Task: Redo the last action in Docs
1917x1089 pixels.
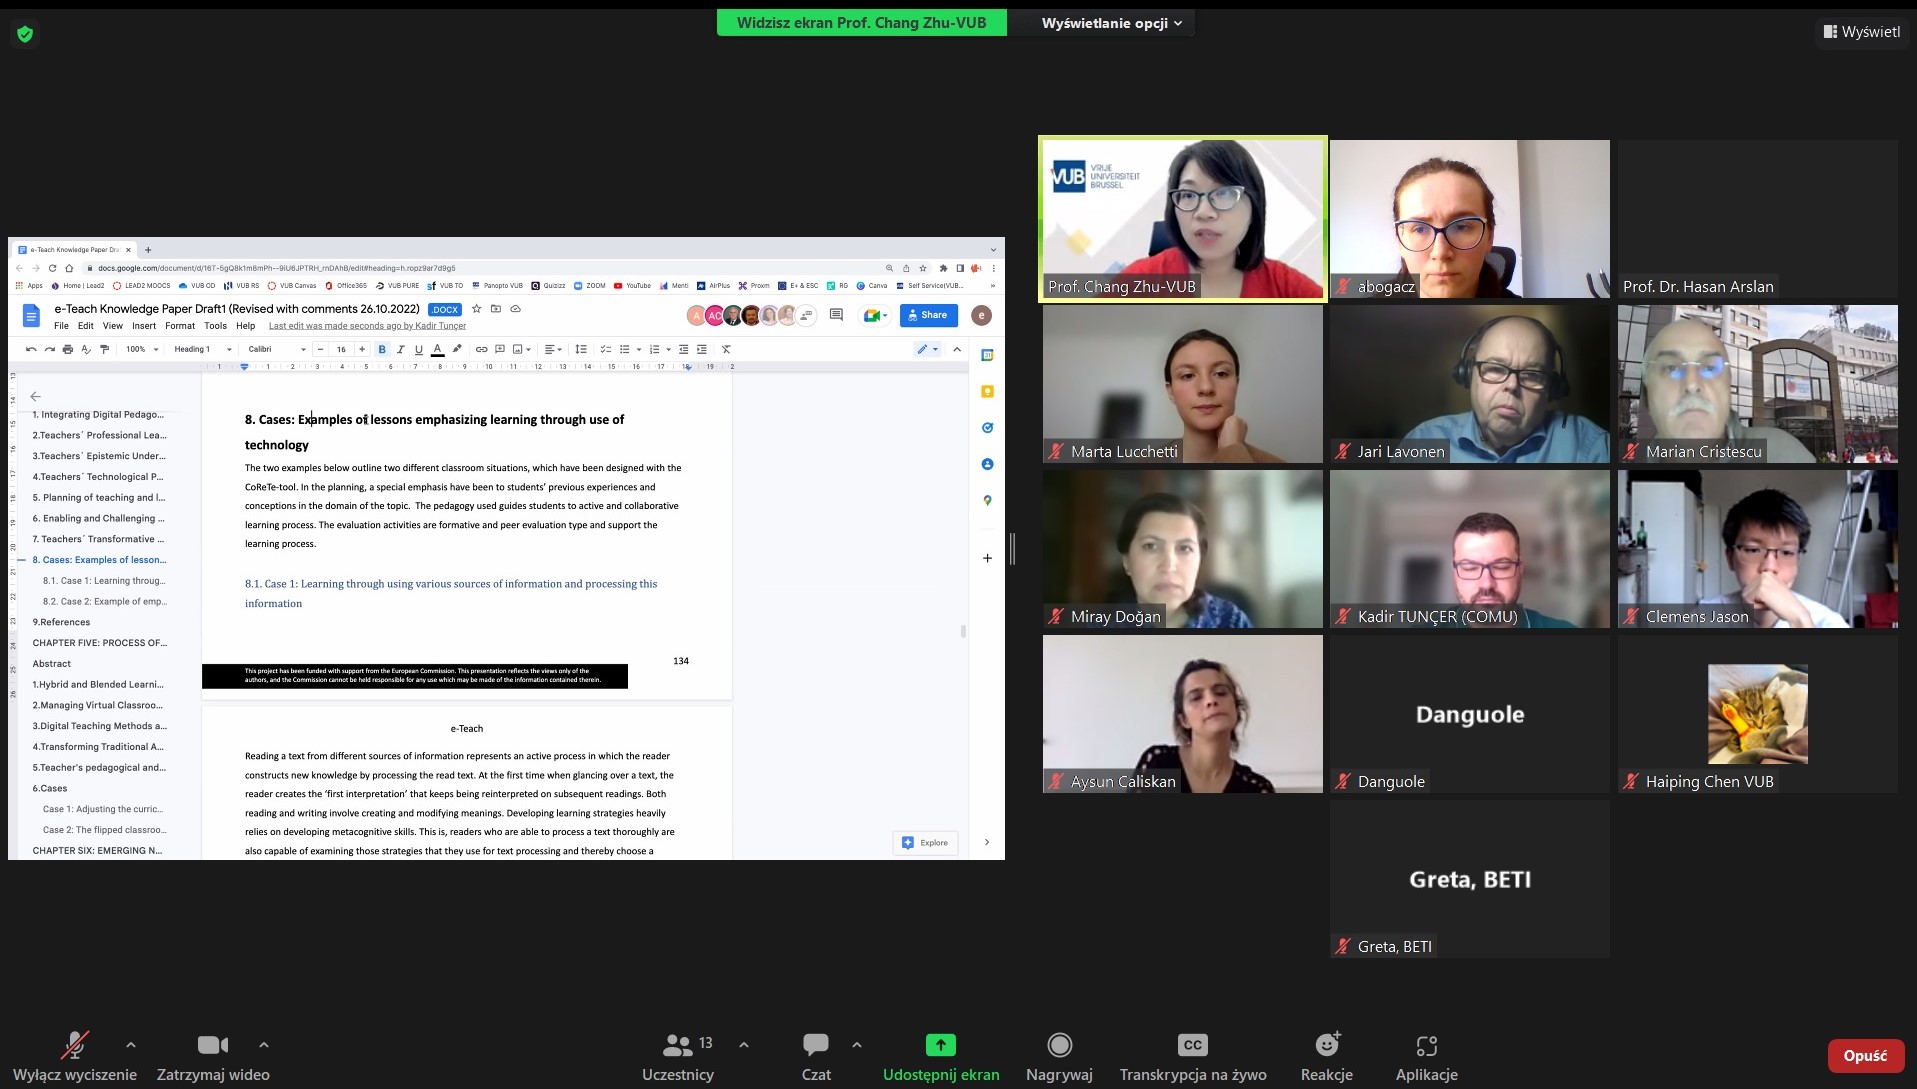Action: point(49,349)
